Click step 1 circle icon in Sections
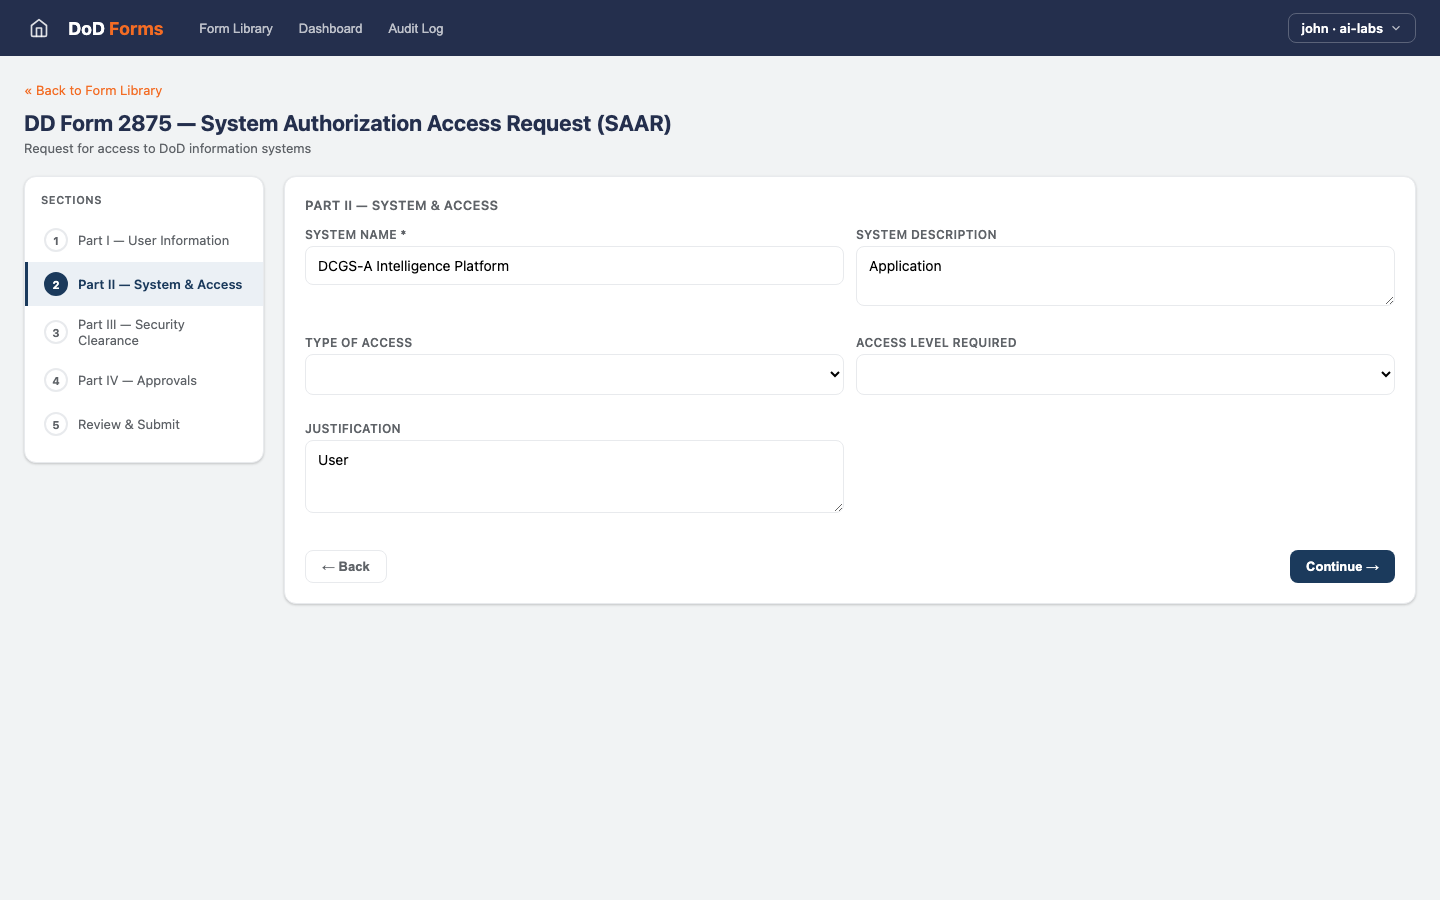The height and width of the screenshot is (900, 1440). (x=56, y=241)
